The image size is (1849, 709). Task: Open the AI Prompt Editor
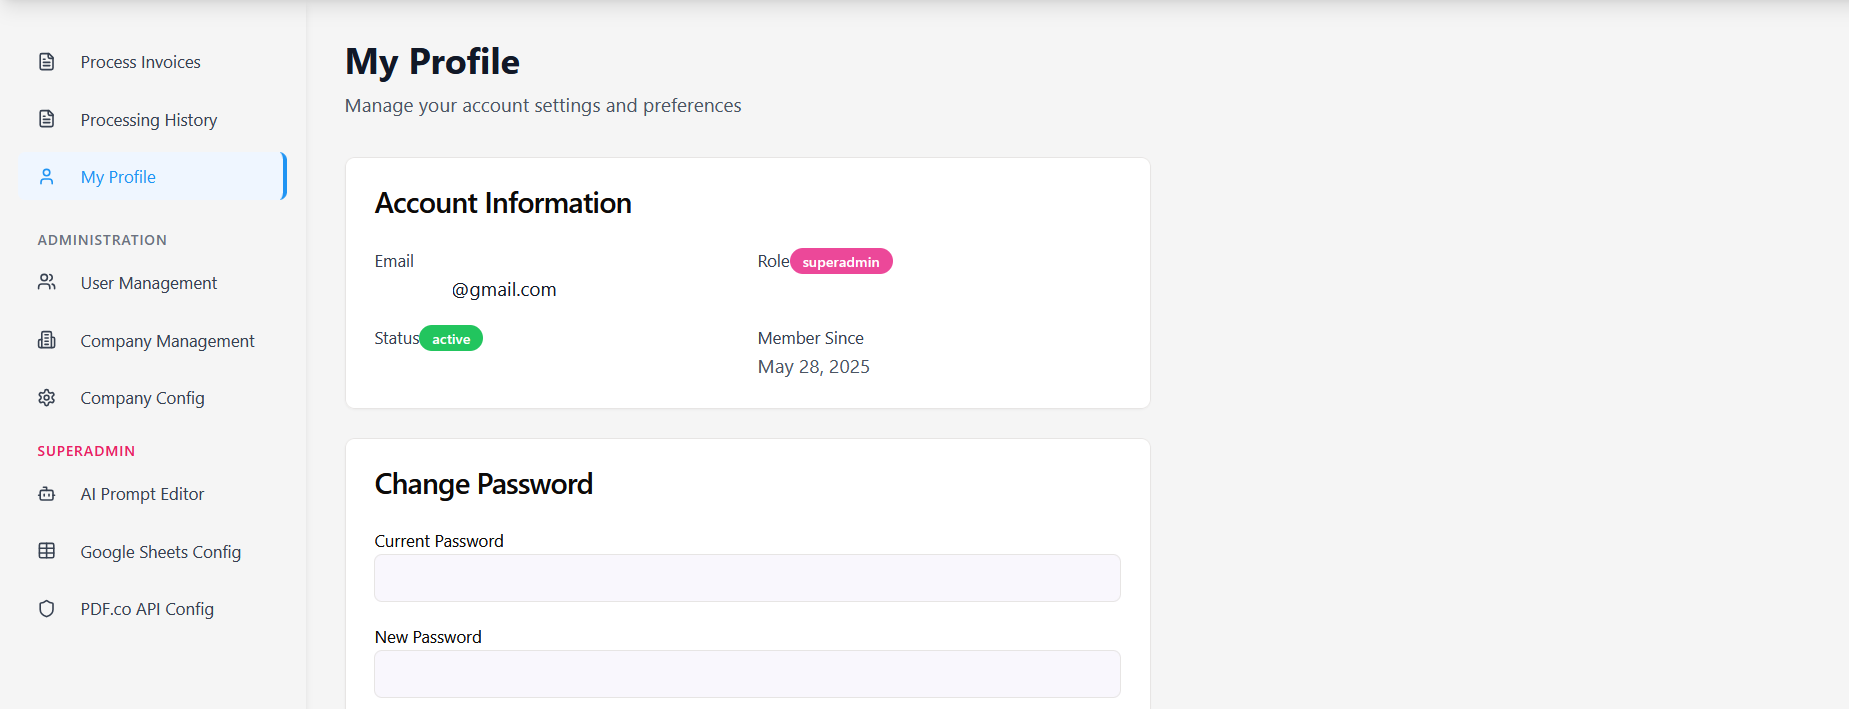[142, 494]
